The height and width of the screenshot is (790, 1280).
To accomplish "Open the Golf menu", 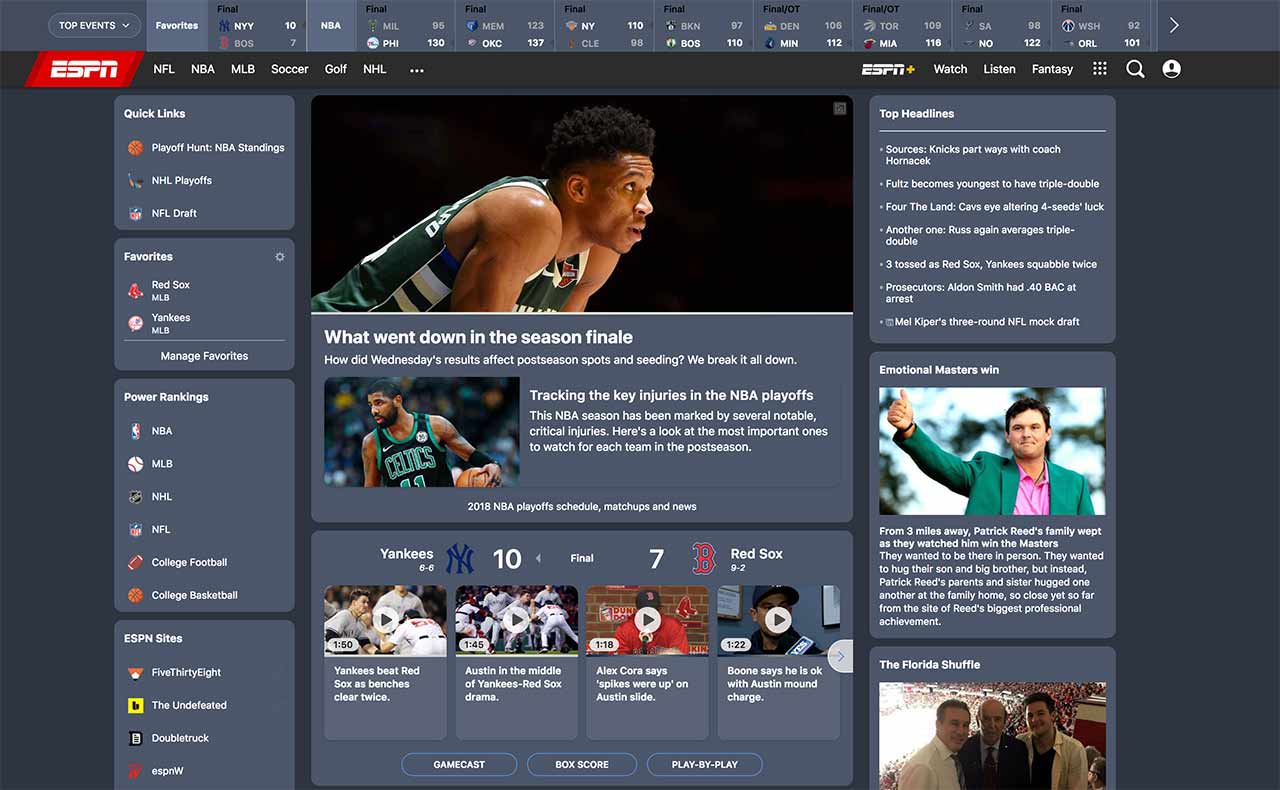I will [x=336, y=69].
